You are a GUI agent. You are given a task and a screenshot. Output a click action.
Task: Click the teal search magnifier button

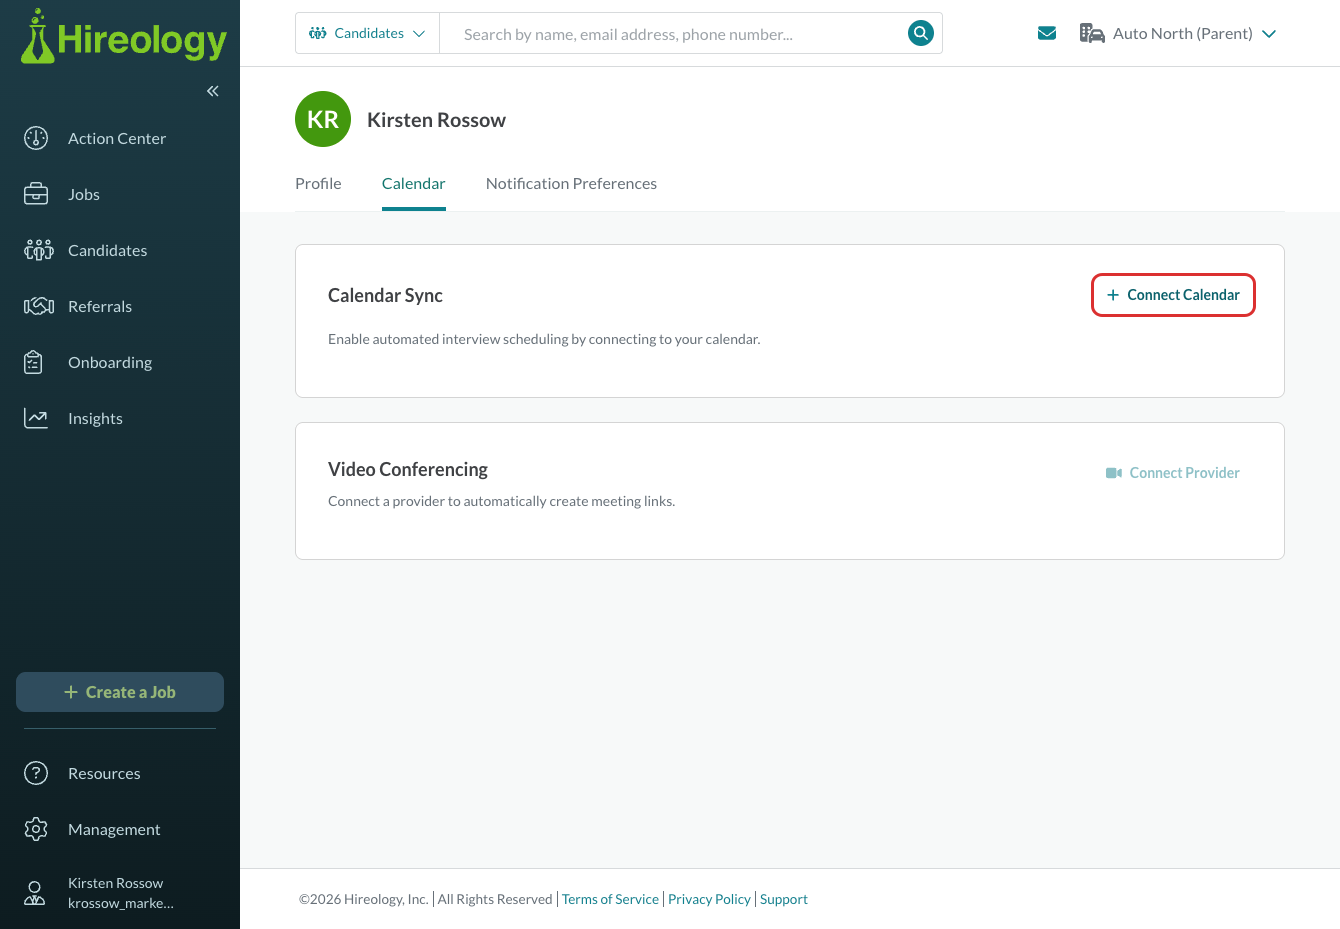click(921, 33)
